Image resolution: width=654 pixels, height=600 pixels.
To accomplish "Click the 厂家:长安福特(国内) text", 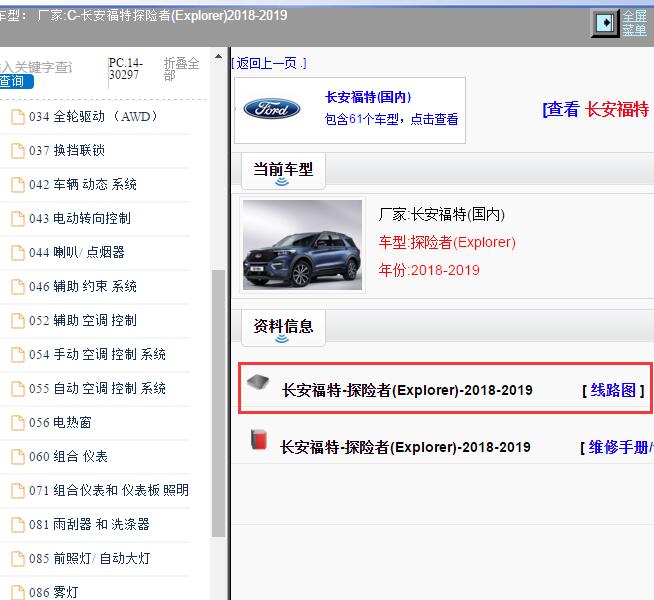I will point(442,214).
